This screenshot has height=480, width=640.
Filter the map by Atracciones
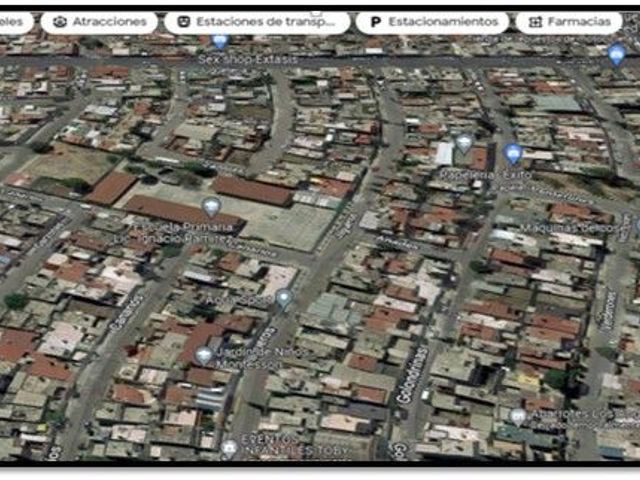[x=99, y=22]
